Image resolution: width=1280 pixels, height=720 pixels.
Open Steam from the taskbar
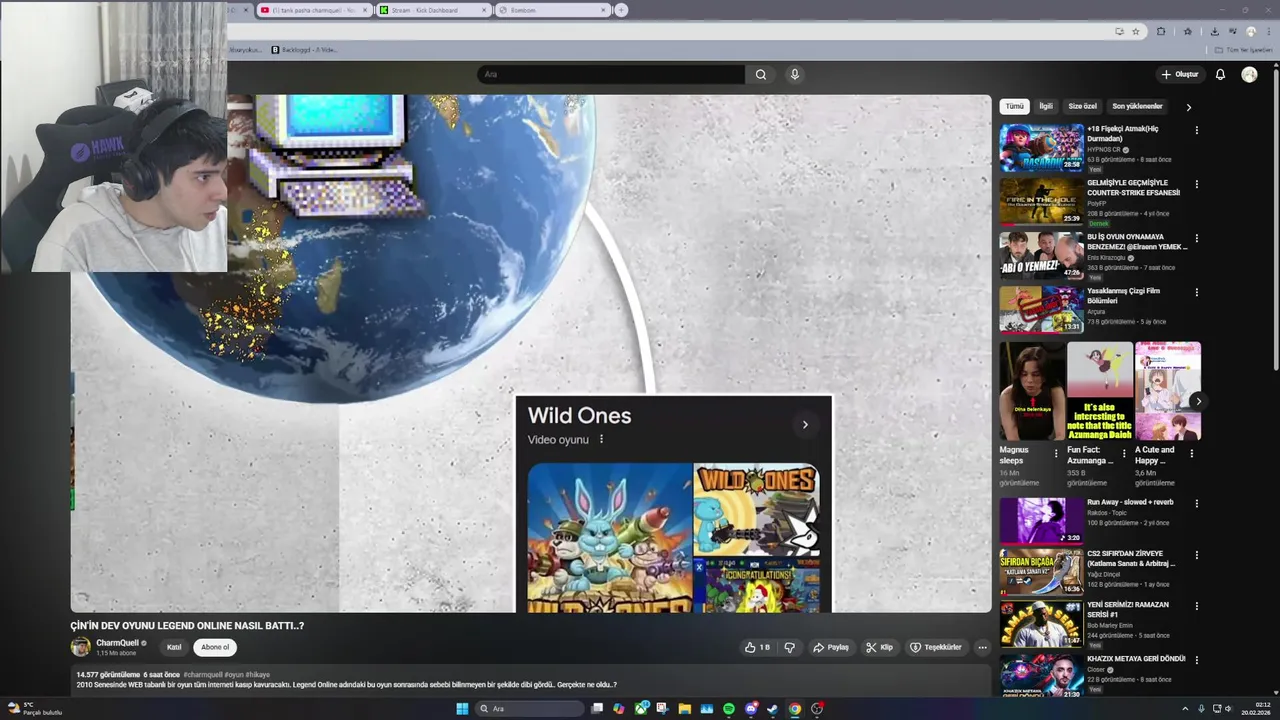click(773, 709)
